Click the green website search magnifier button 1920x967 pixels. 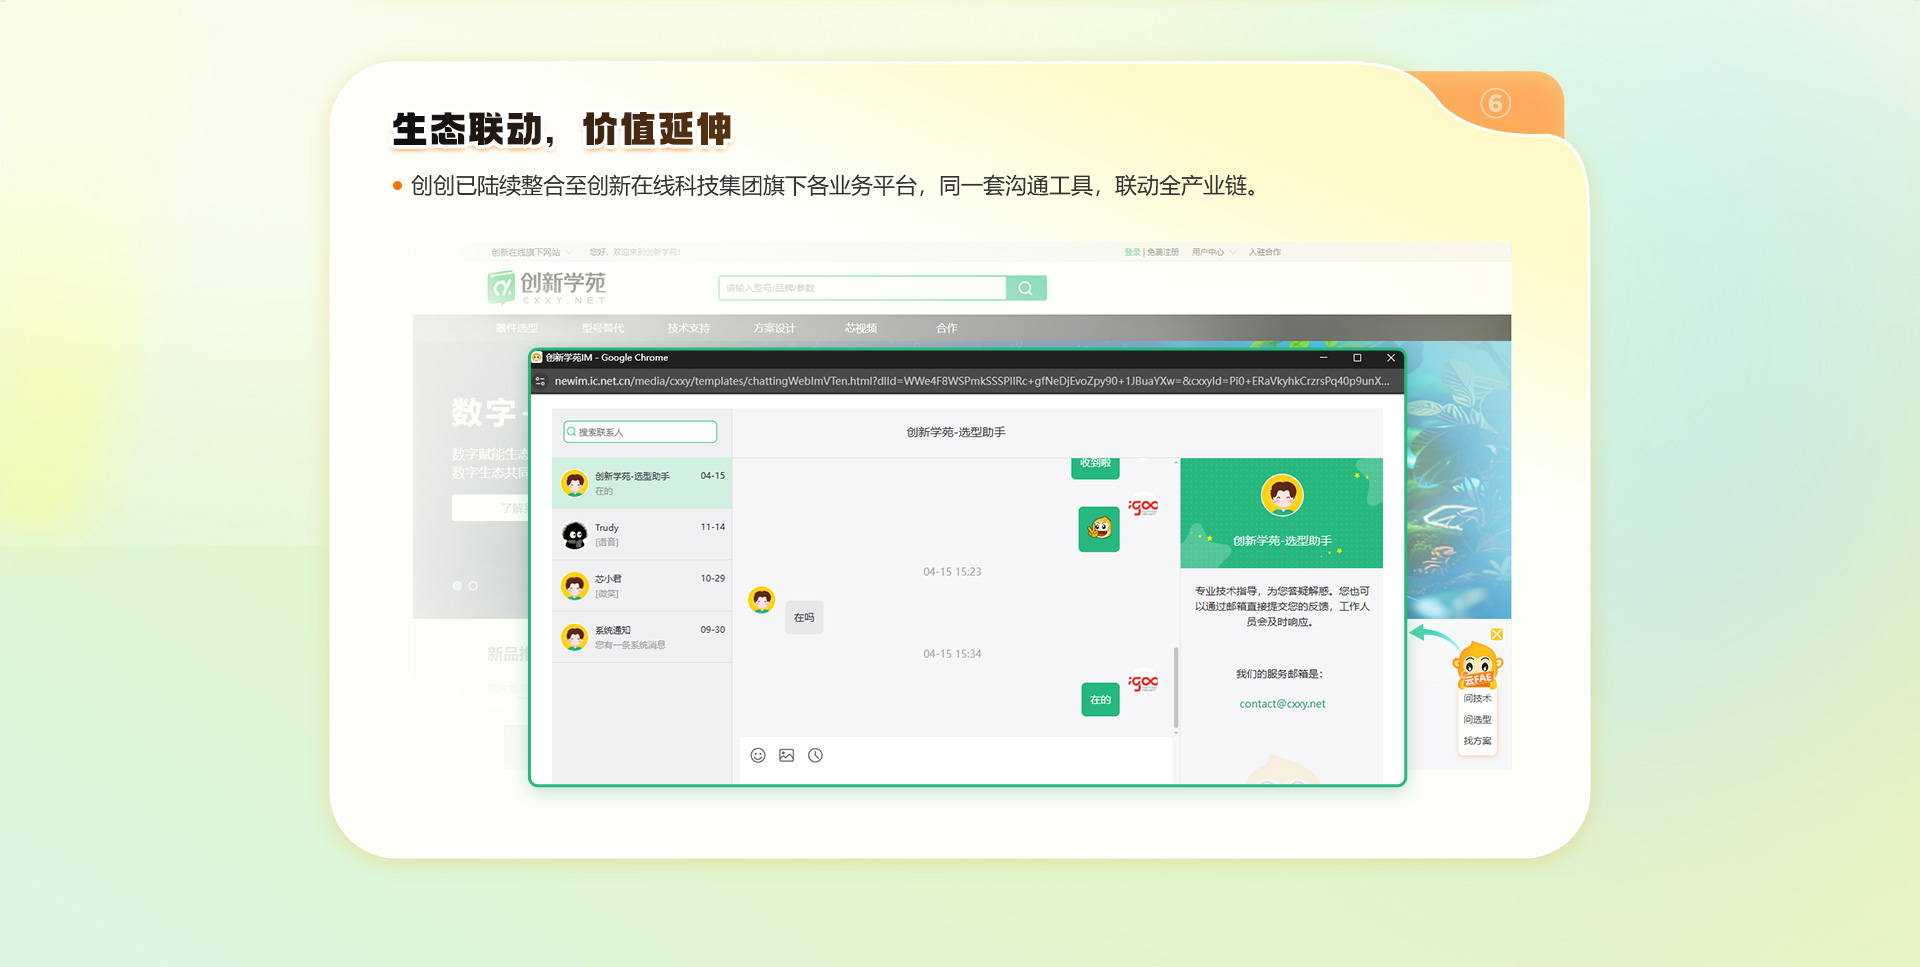point(1026,288)
